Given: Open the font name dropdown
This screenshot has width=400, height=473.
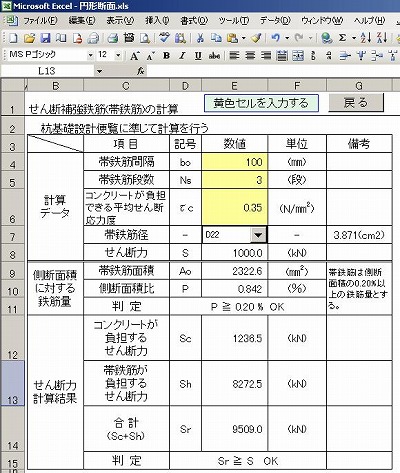Looking at the screenshot, I should pos(90,56).
